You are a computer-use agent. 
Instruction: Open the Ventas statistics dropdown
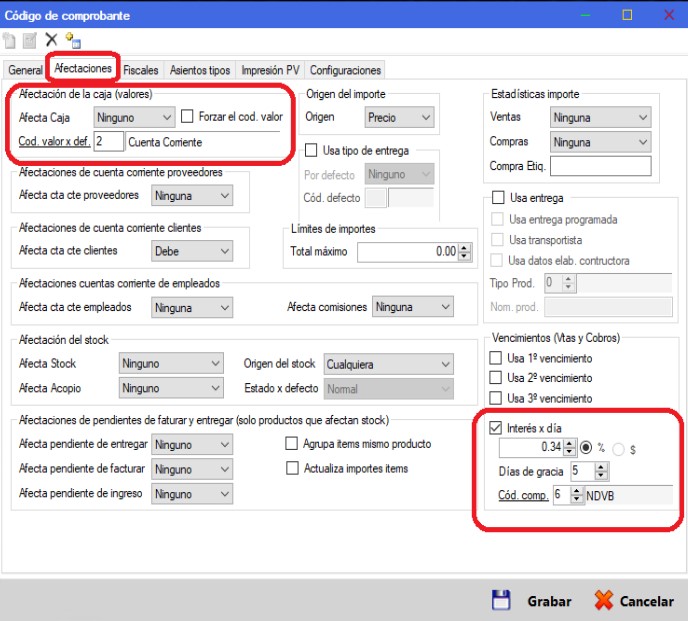(x=600, y=118)
